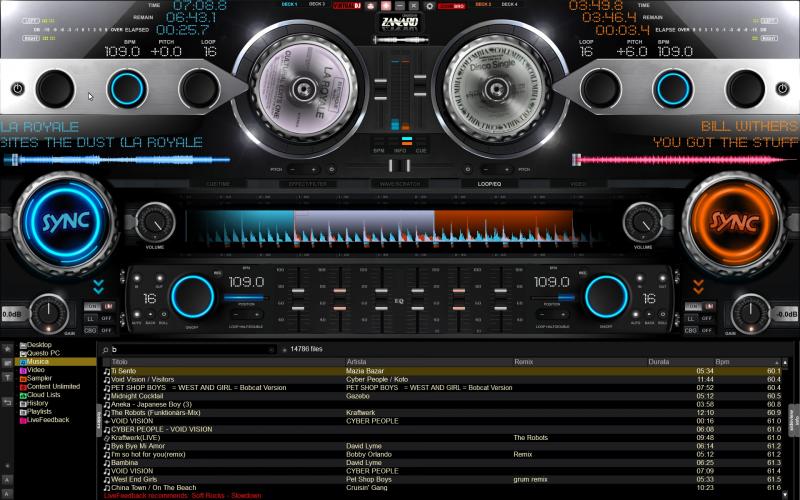Toggle the left deck loop ROLL button
800x500 pixels.
(x=164, y=314)
